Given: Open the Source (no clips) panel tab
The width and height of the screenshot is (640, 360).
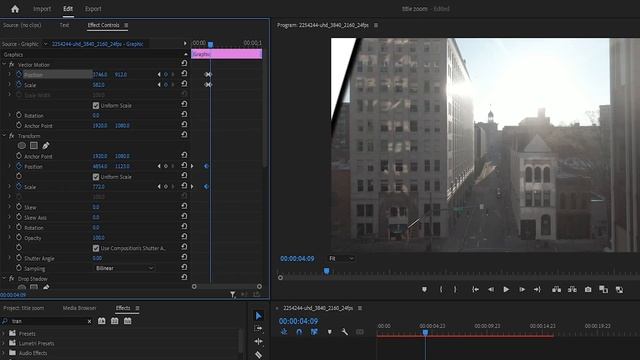Looking at the screenshot, I should pyautogui.click(x=22, y=25).
